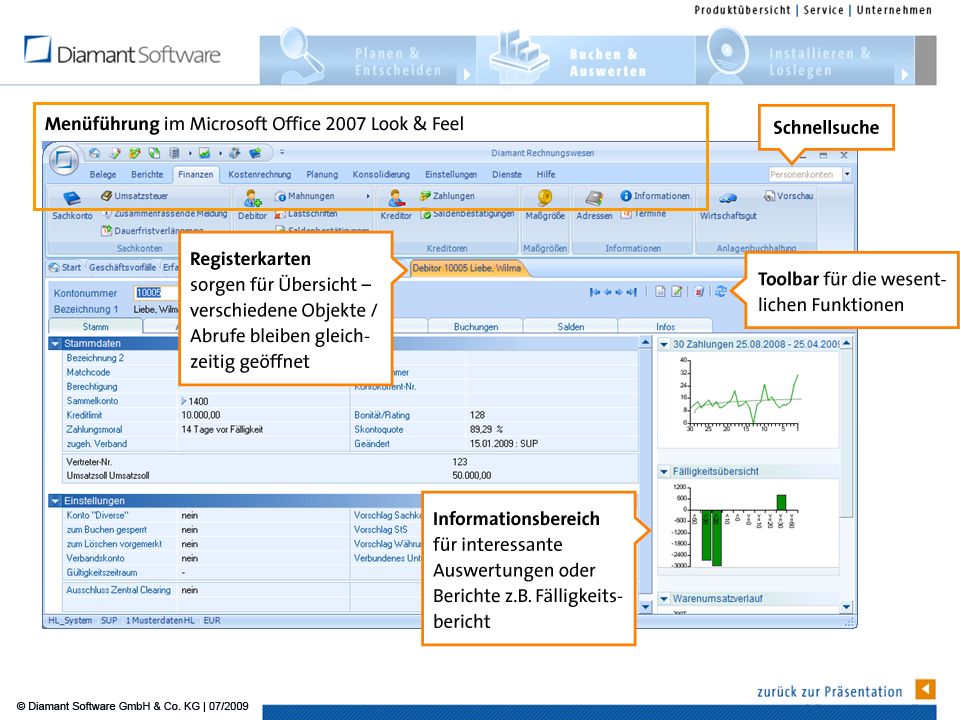Image resolution: width=960 pixels, height=720 pixels.
Task: Switch to the Start document tab
Action: (x=66, y=268)
